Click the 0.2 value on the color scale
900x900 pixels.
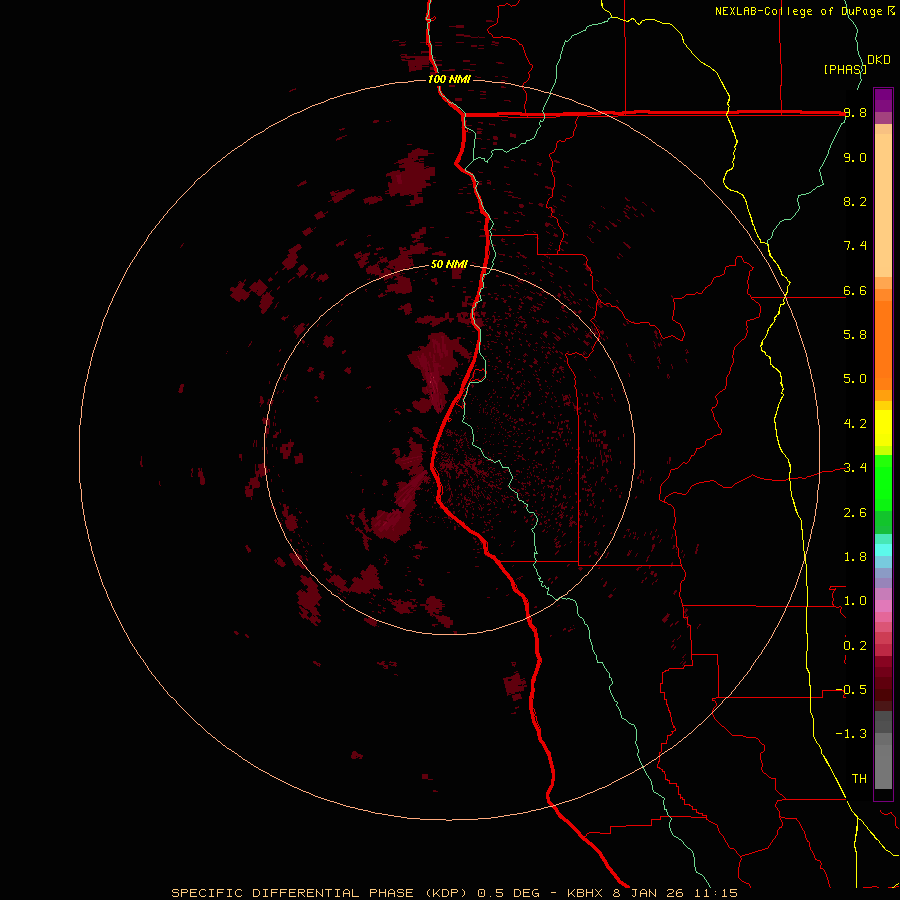pyautogui.click(x=855, y=646)
